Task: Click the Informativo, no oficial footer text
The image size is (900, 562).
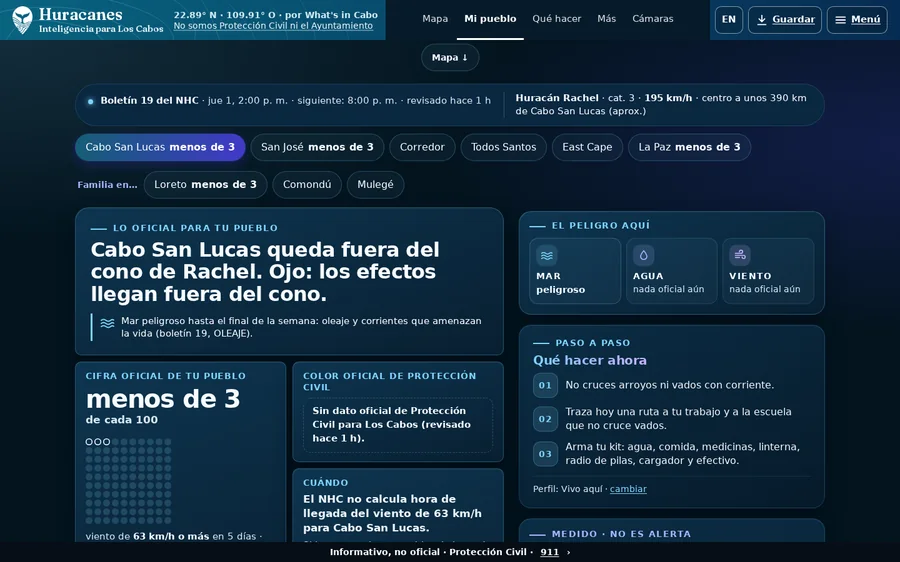Action: 385,552
